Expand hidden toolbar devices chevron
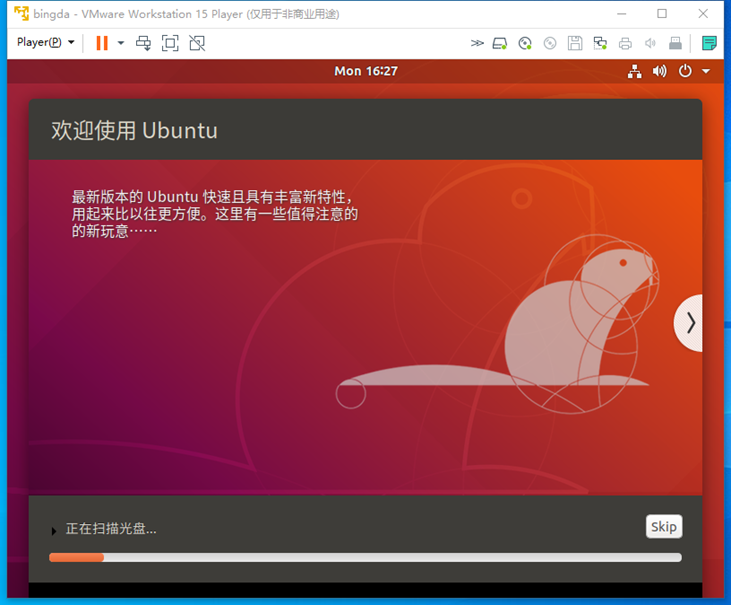The width and height of the screenshot is (731, 605). tap(477, 43)
